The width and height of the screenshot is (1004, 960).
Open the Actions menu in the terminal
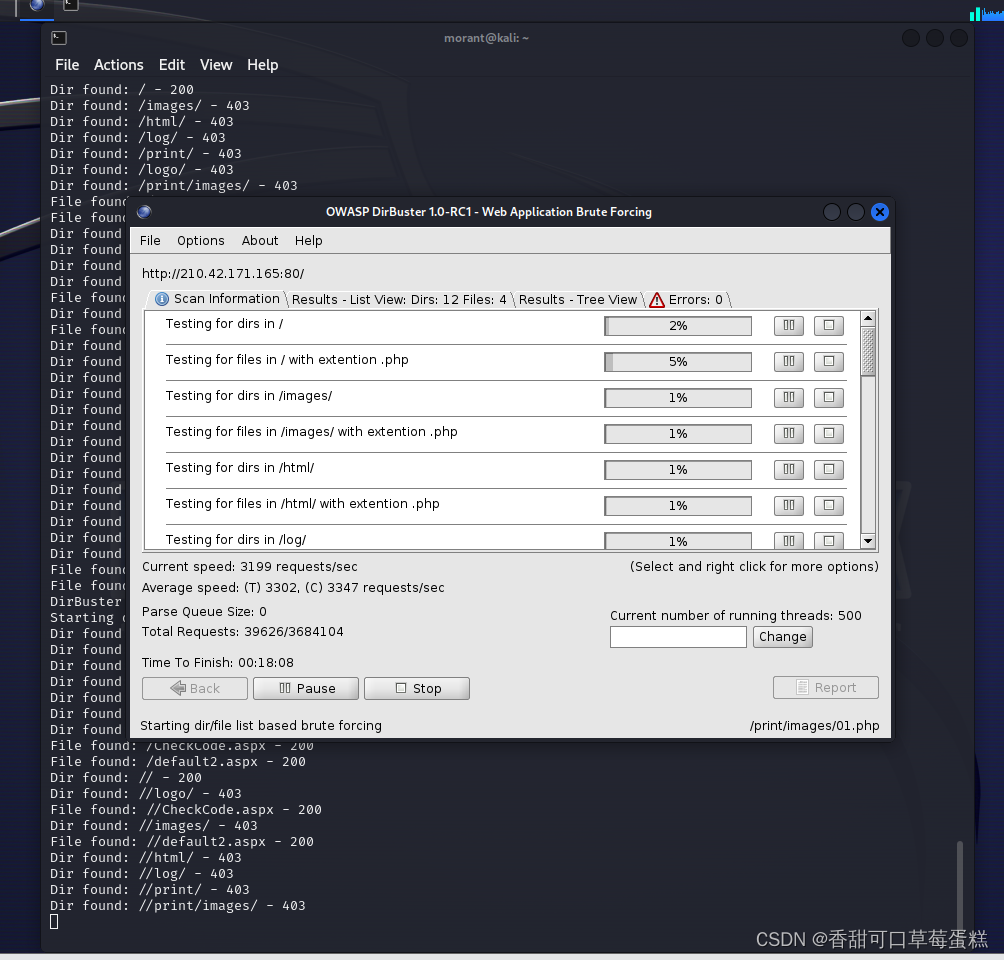coord(118,64)
